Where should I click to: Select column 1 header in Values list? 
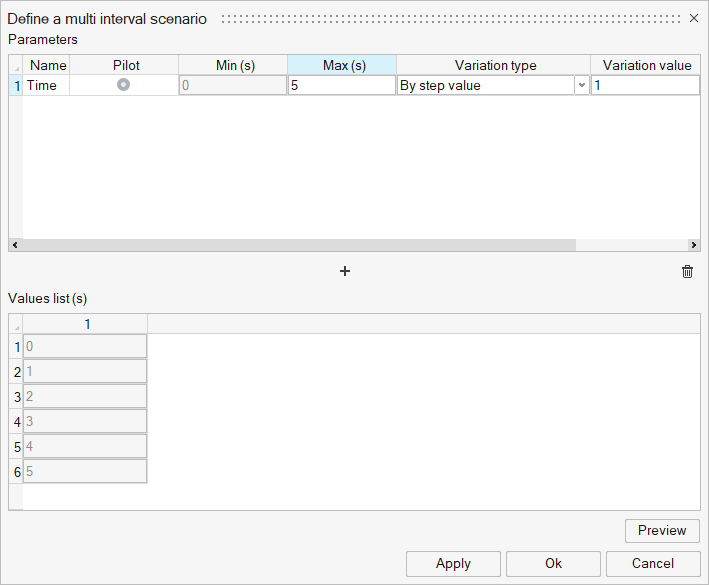click(86, 324)
